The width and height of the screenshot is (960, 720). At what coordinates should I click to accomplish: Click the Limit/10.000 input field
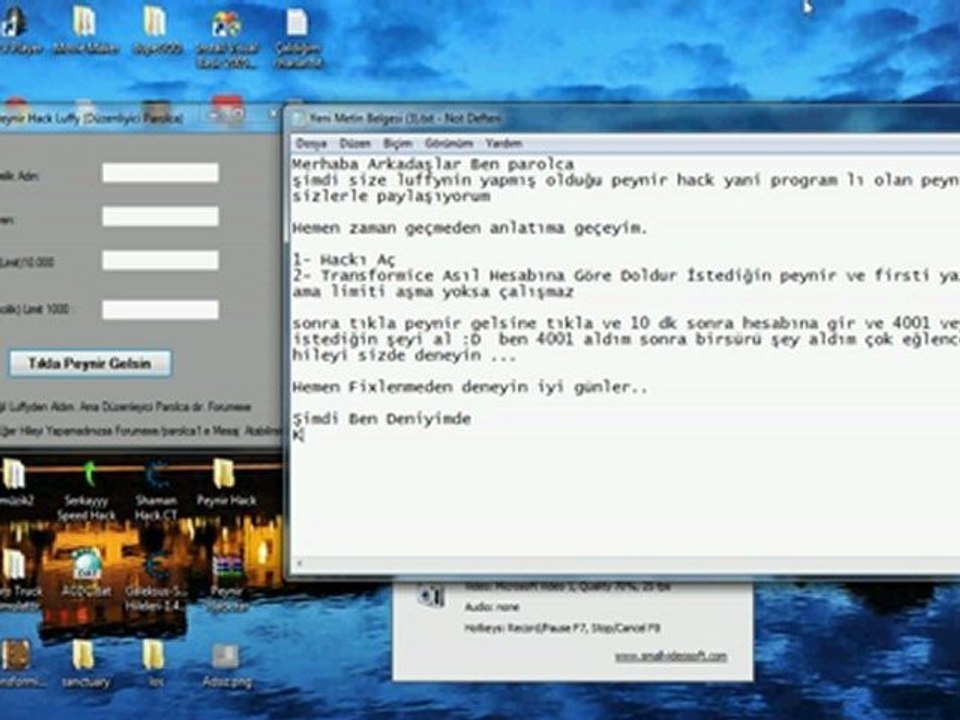tap(160, 260)
